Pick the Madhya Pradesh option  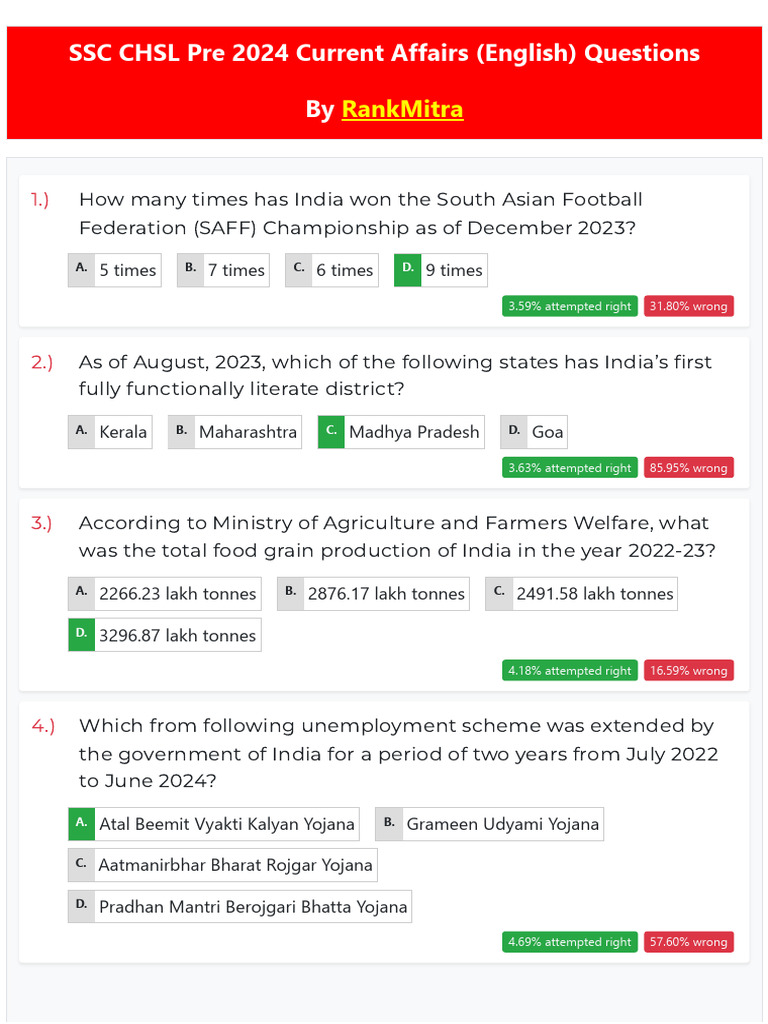click(401, 432)
